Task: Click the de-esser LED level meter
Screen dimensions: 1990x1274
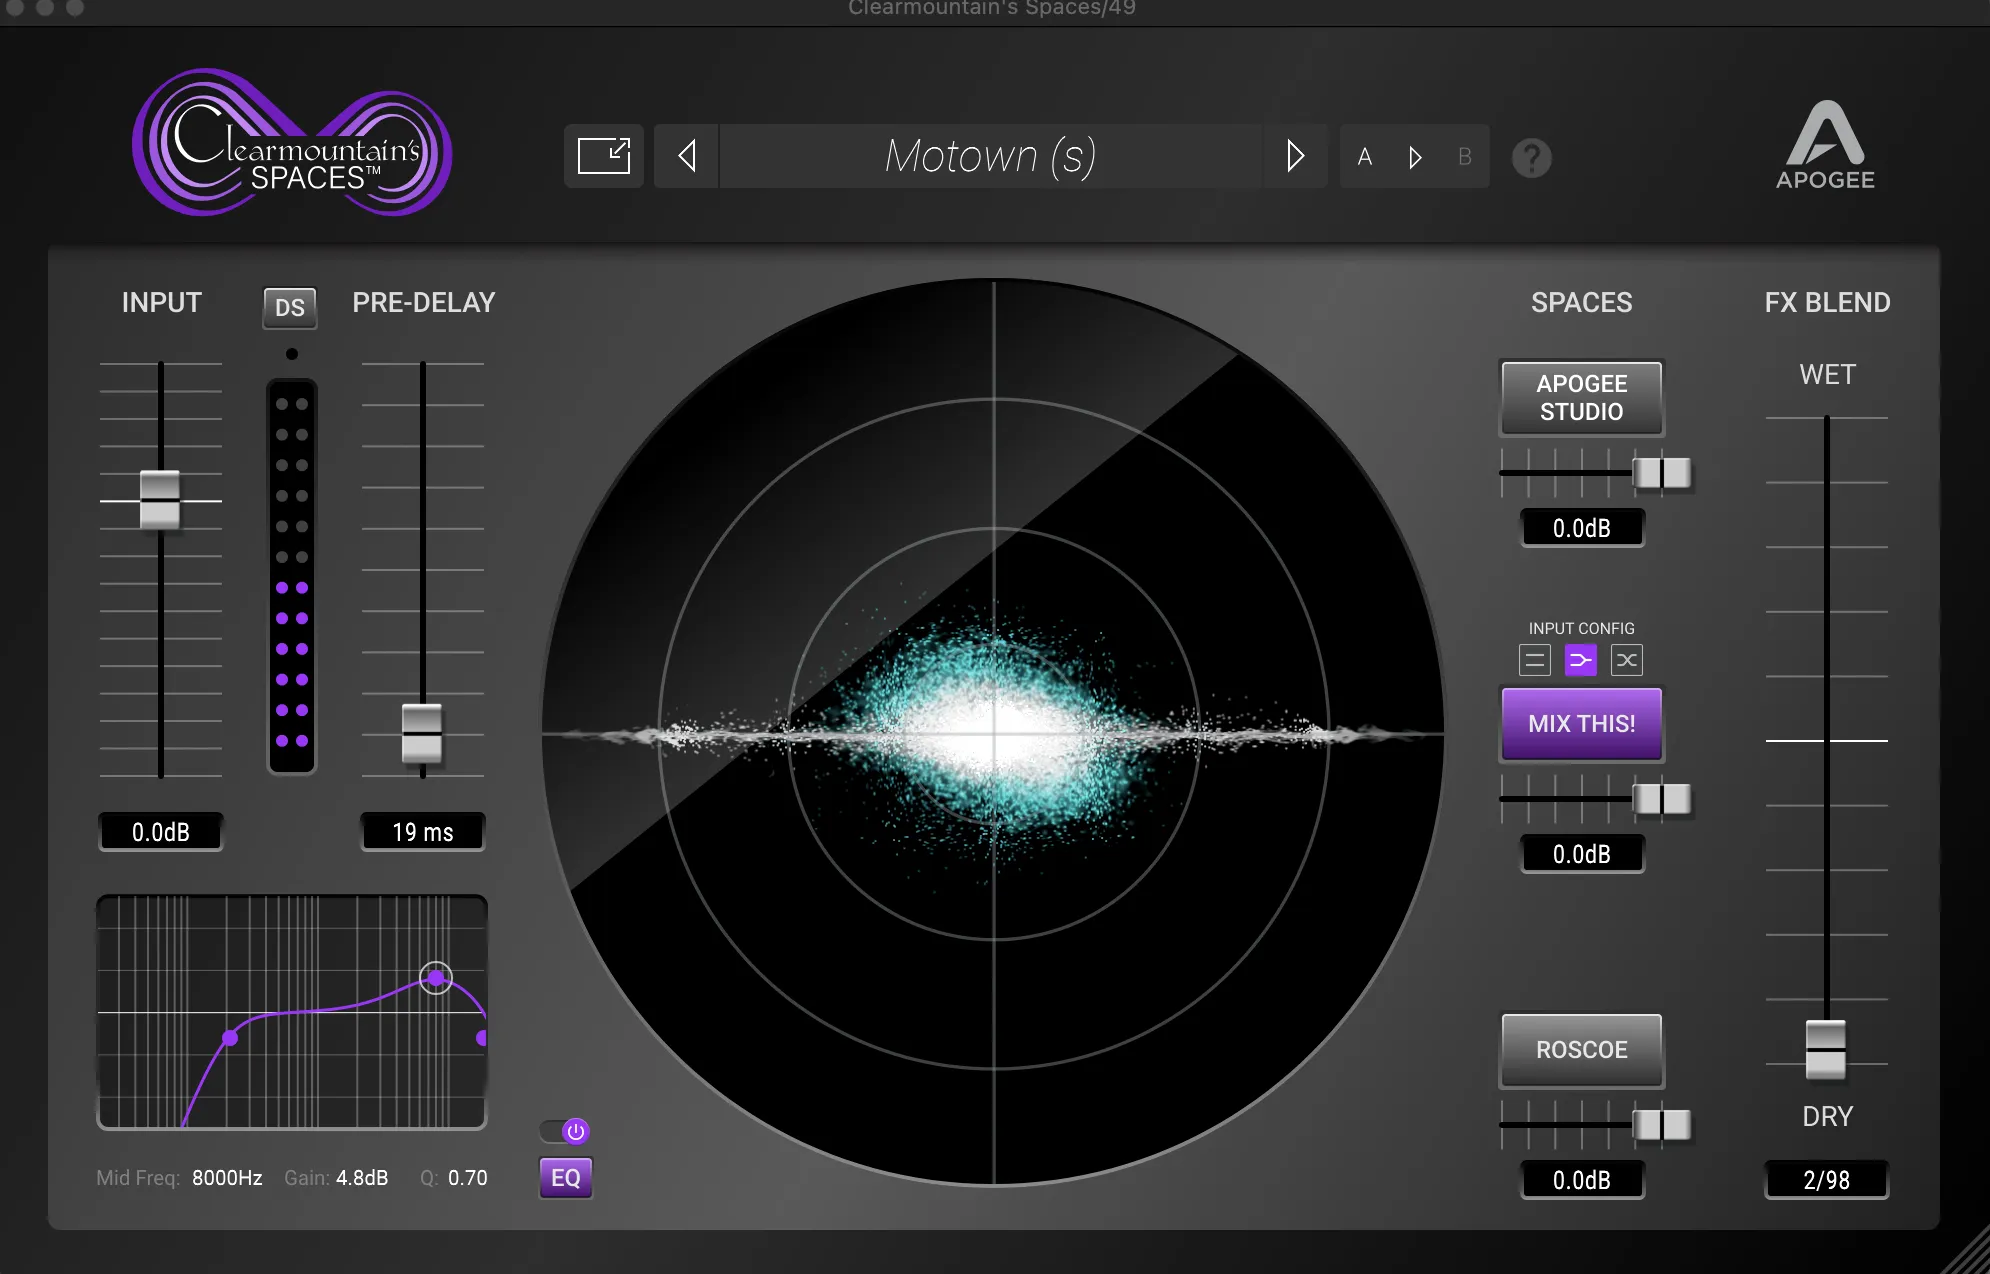Action: (291, 576)
